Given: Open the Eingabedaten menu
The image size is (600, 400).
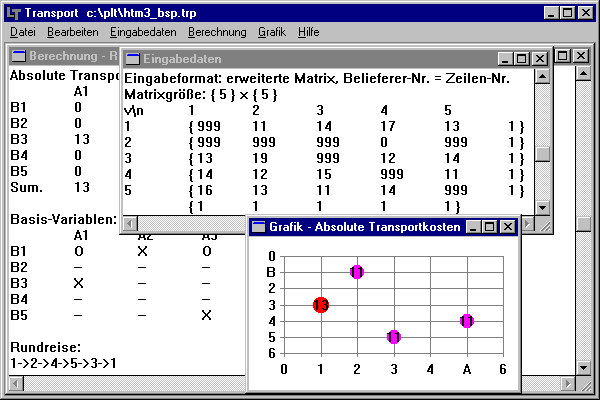Looking at the screenshot, I should [138, 33].
